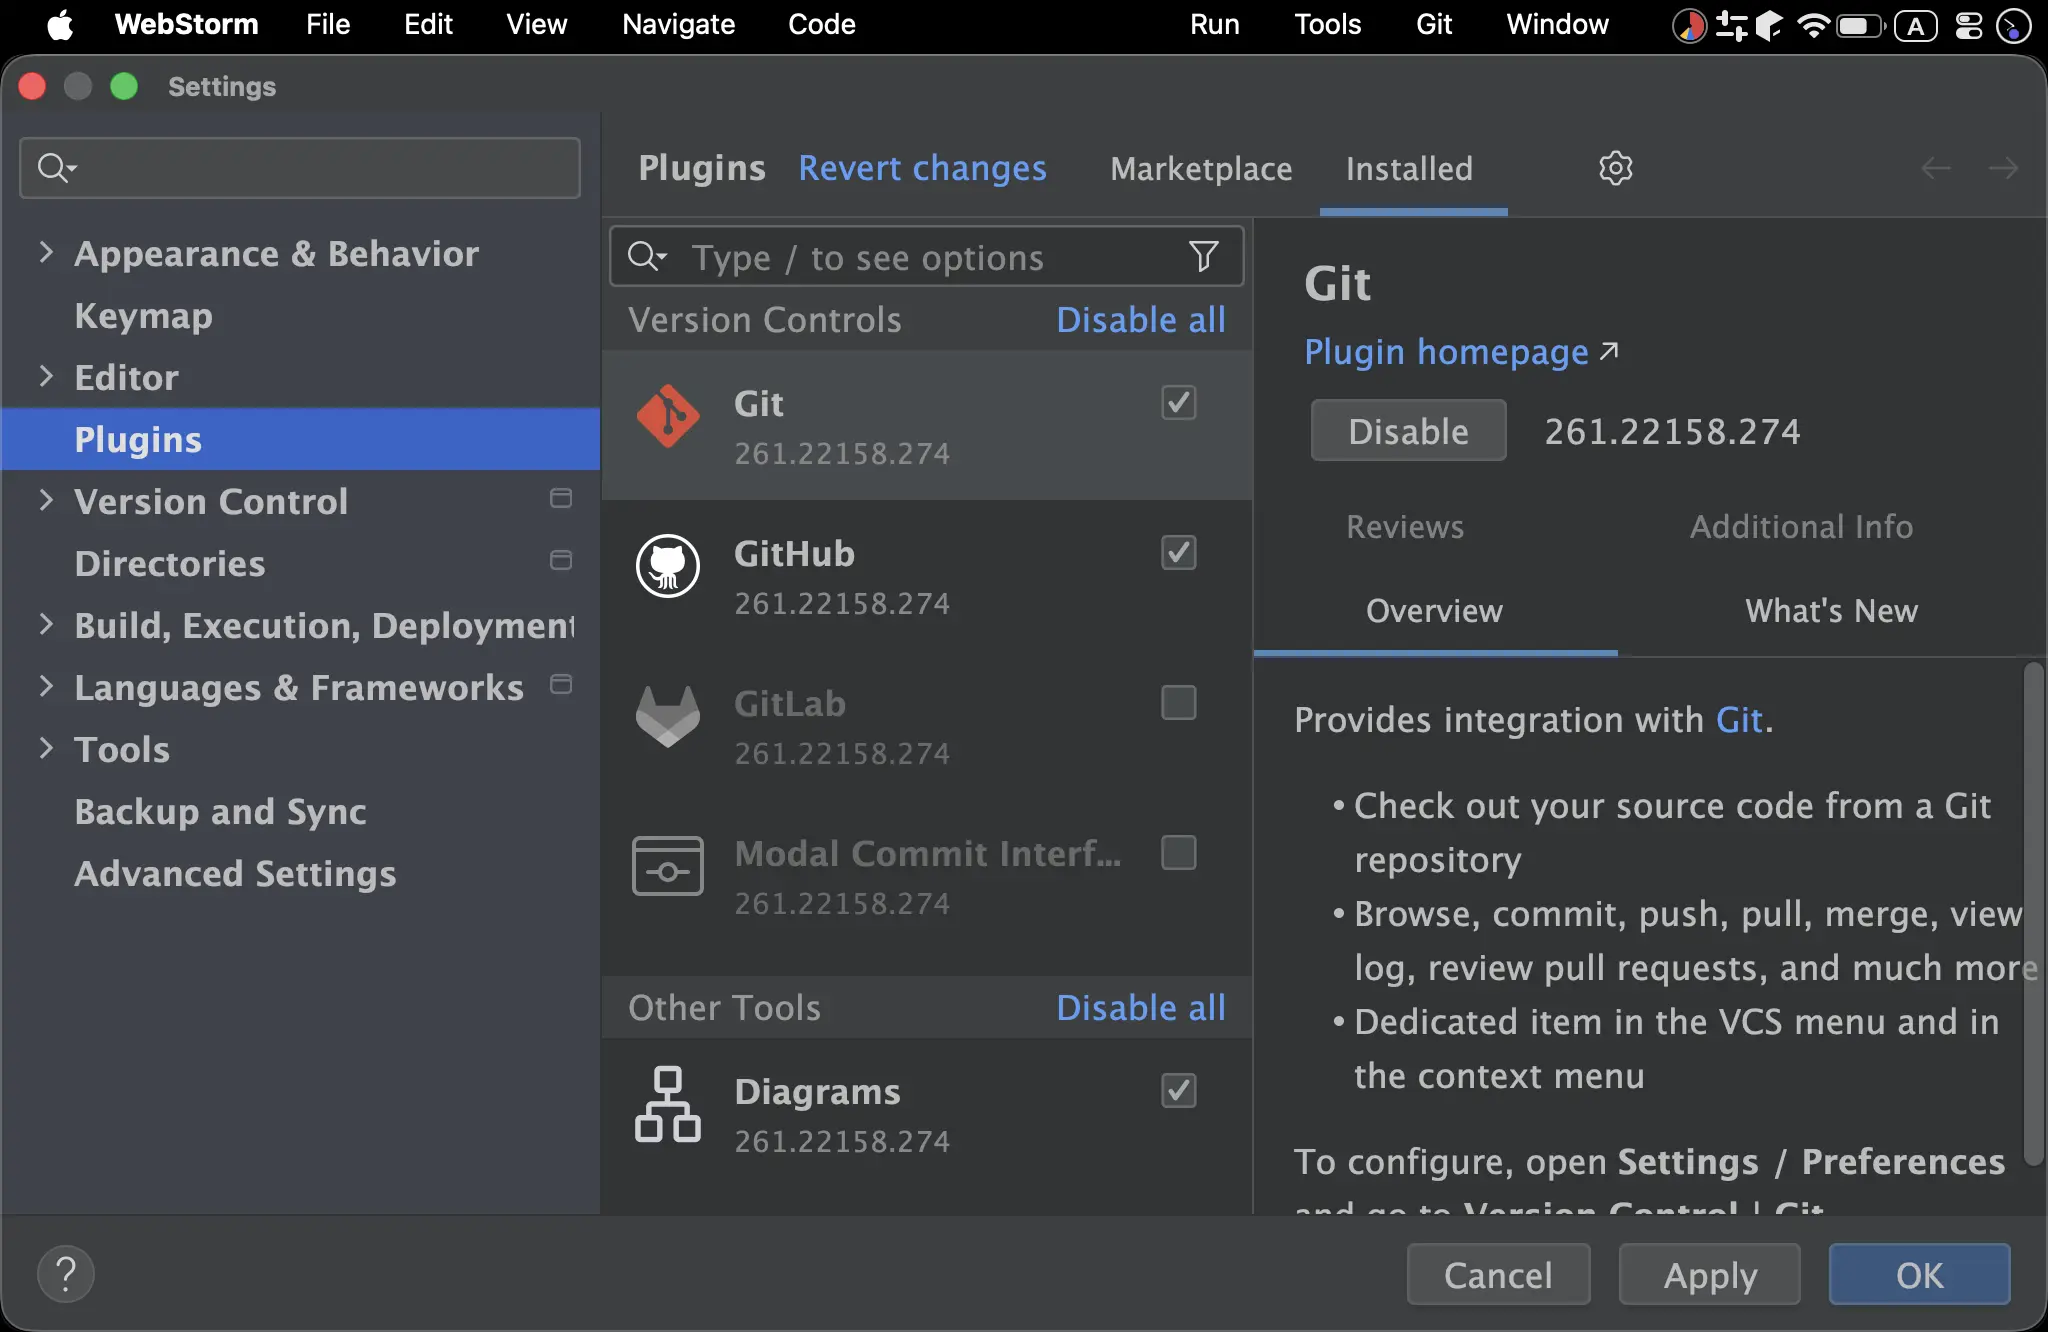Image resolution: width=2048 pixels, height=1332 pixels.
Task: Open the Git menu in menu bar
Action: (1433, 24)
